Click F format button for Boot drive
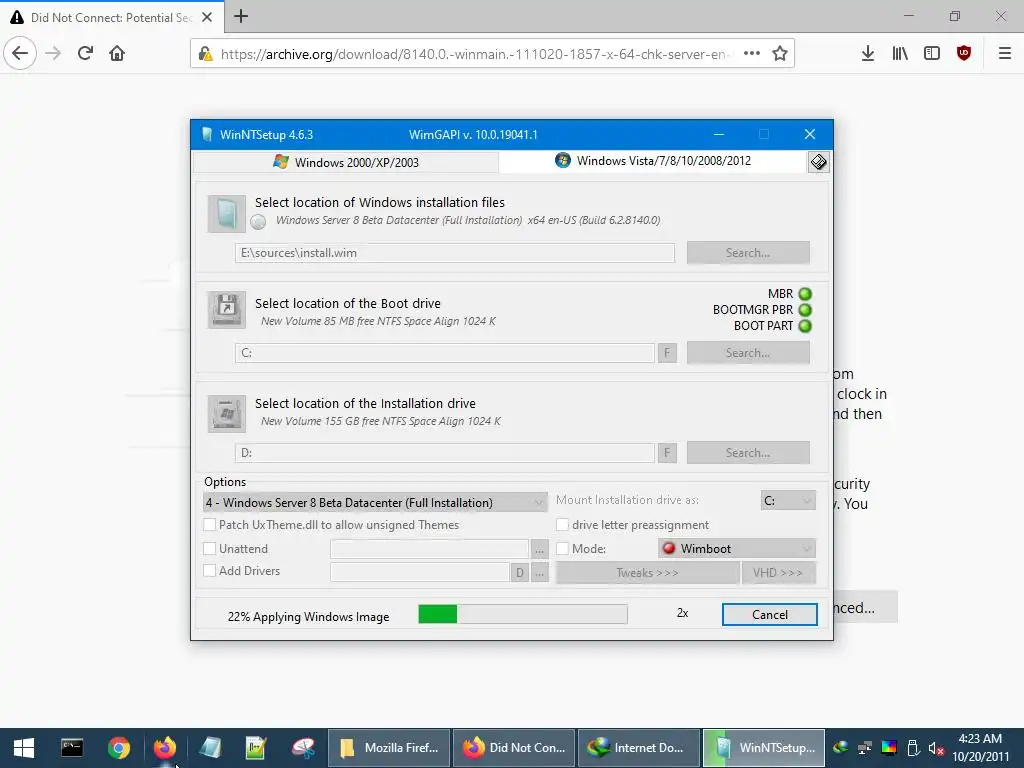Image resolution: width=1024 pixels, height=768 pixels. pyautogui.click(x=667, y=353)
